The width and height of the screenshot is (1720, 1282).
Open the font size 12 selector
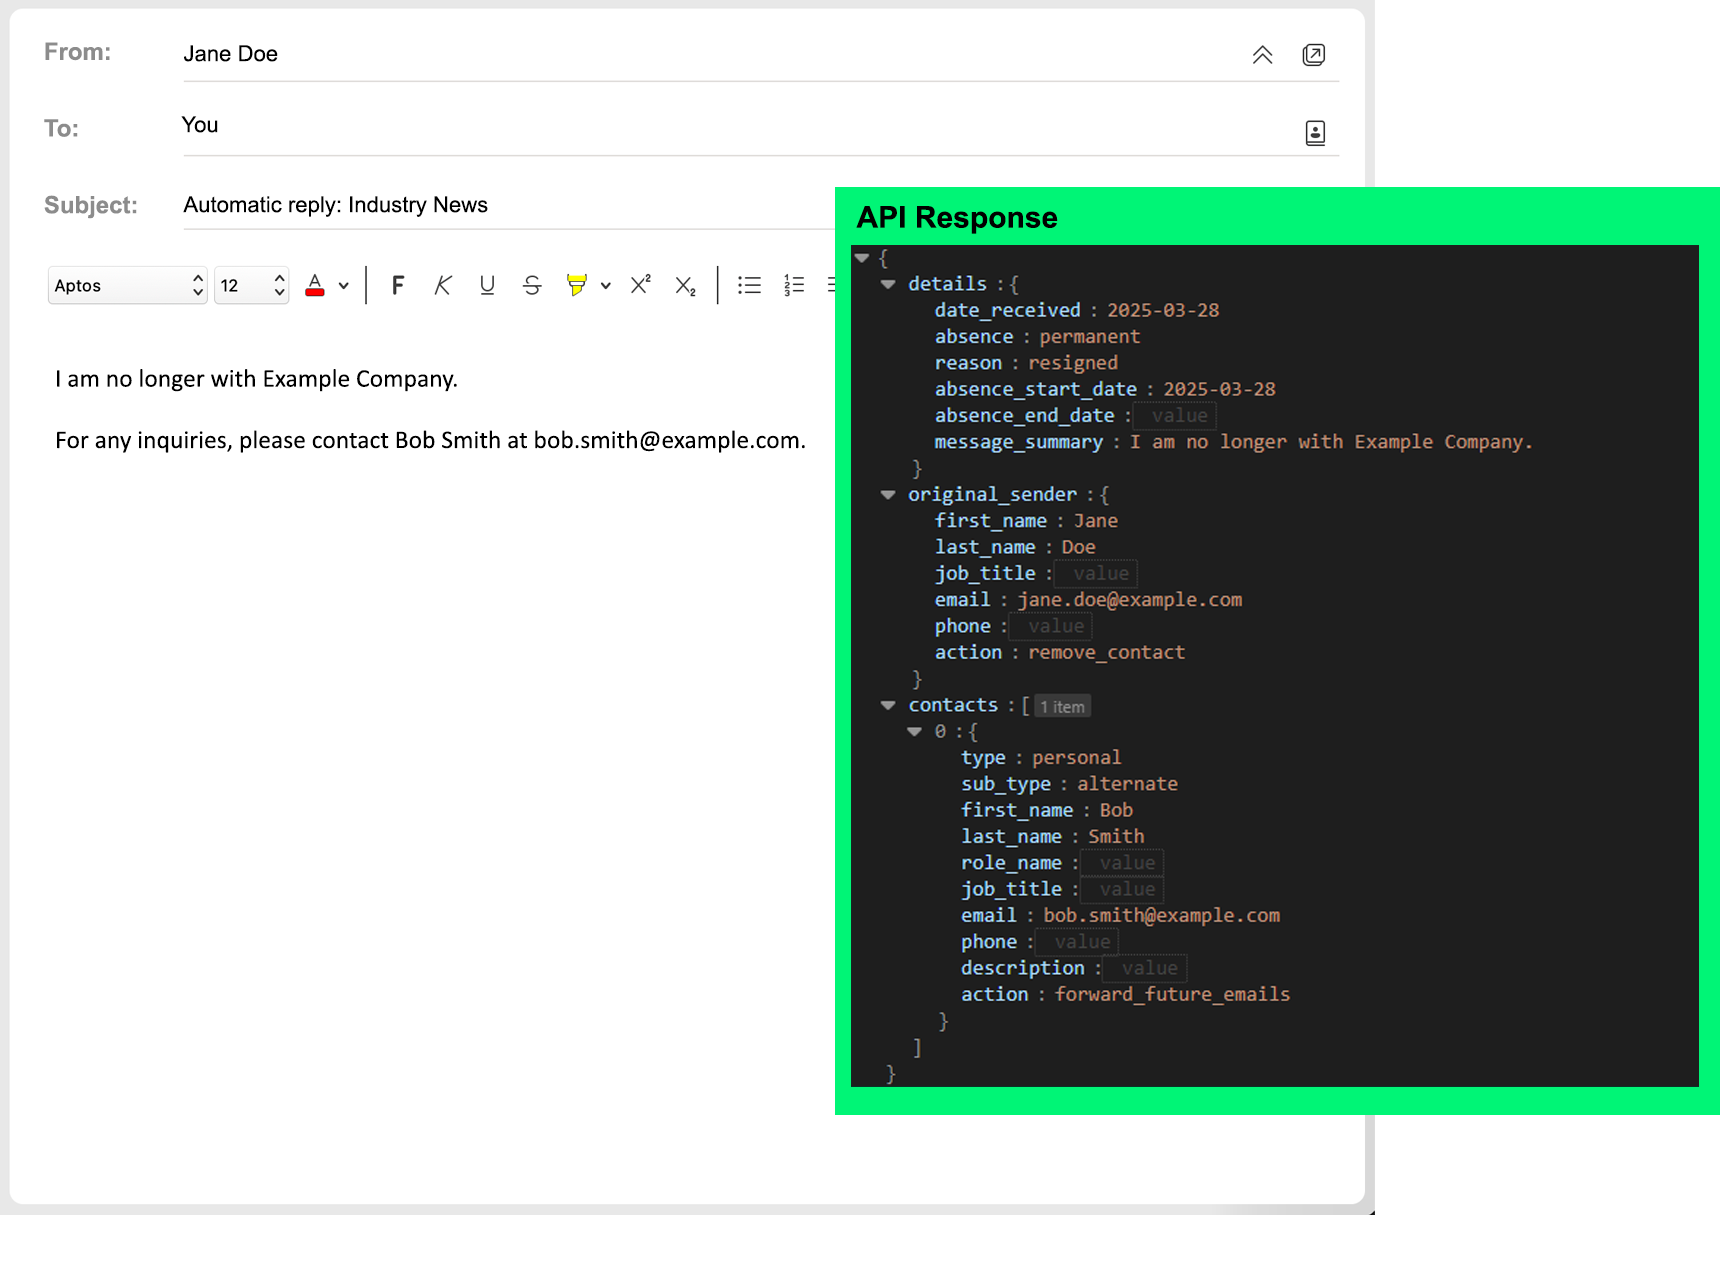point(251,286)
